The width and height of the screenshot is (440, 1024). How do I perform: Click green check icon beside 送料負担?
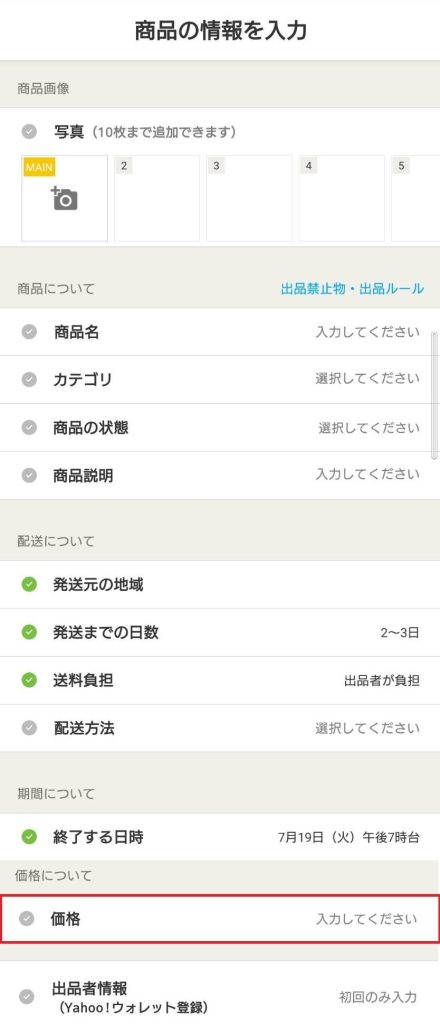29,680
